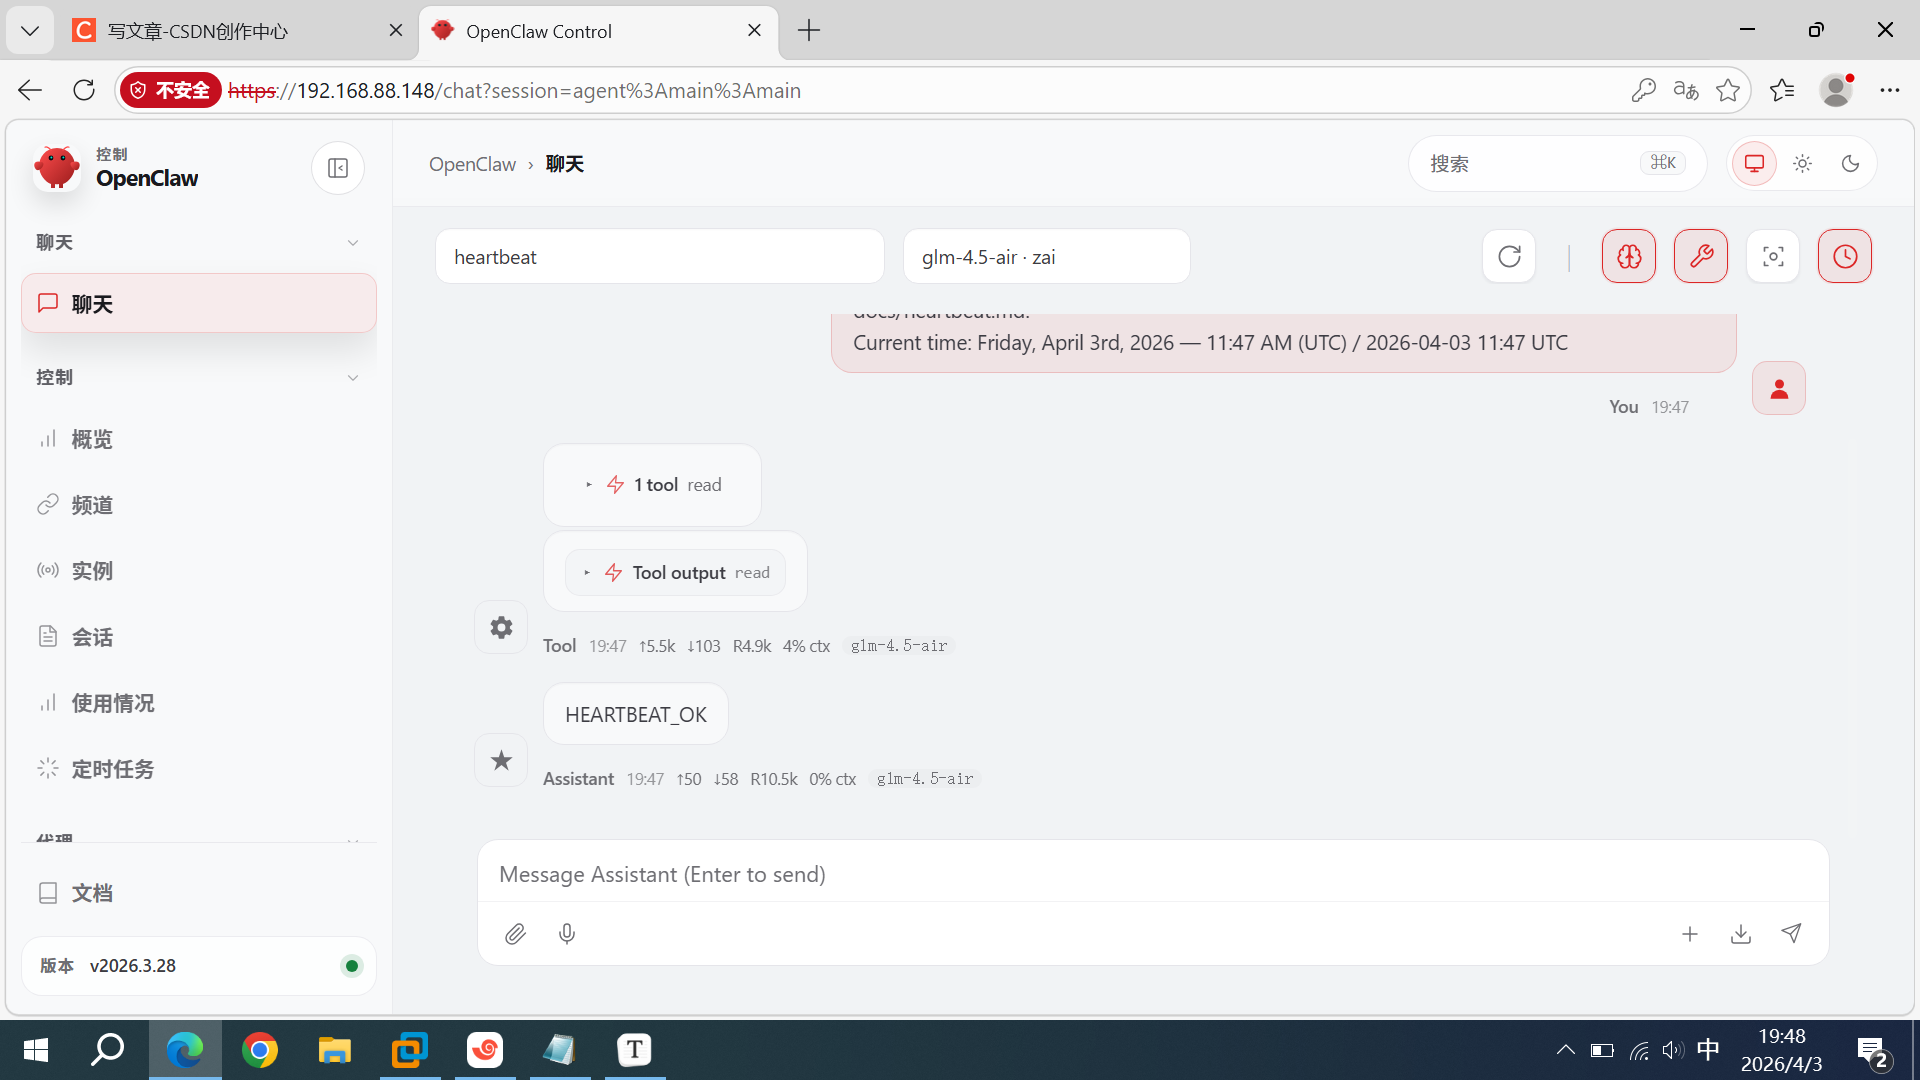Open the glm-4.5-air model dropdown
The height and width of the screenshot is (1080, 1920).
tap(1046, 257)
